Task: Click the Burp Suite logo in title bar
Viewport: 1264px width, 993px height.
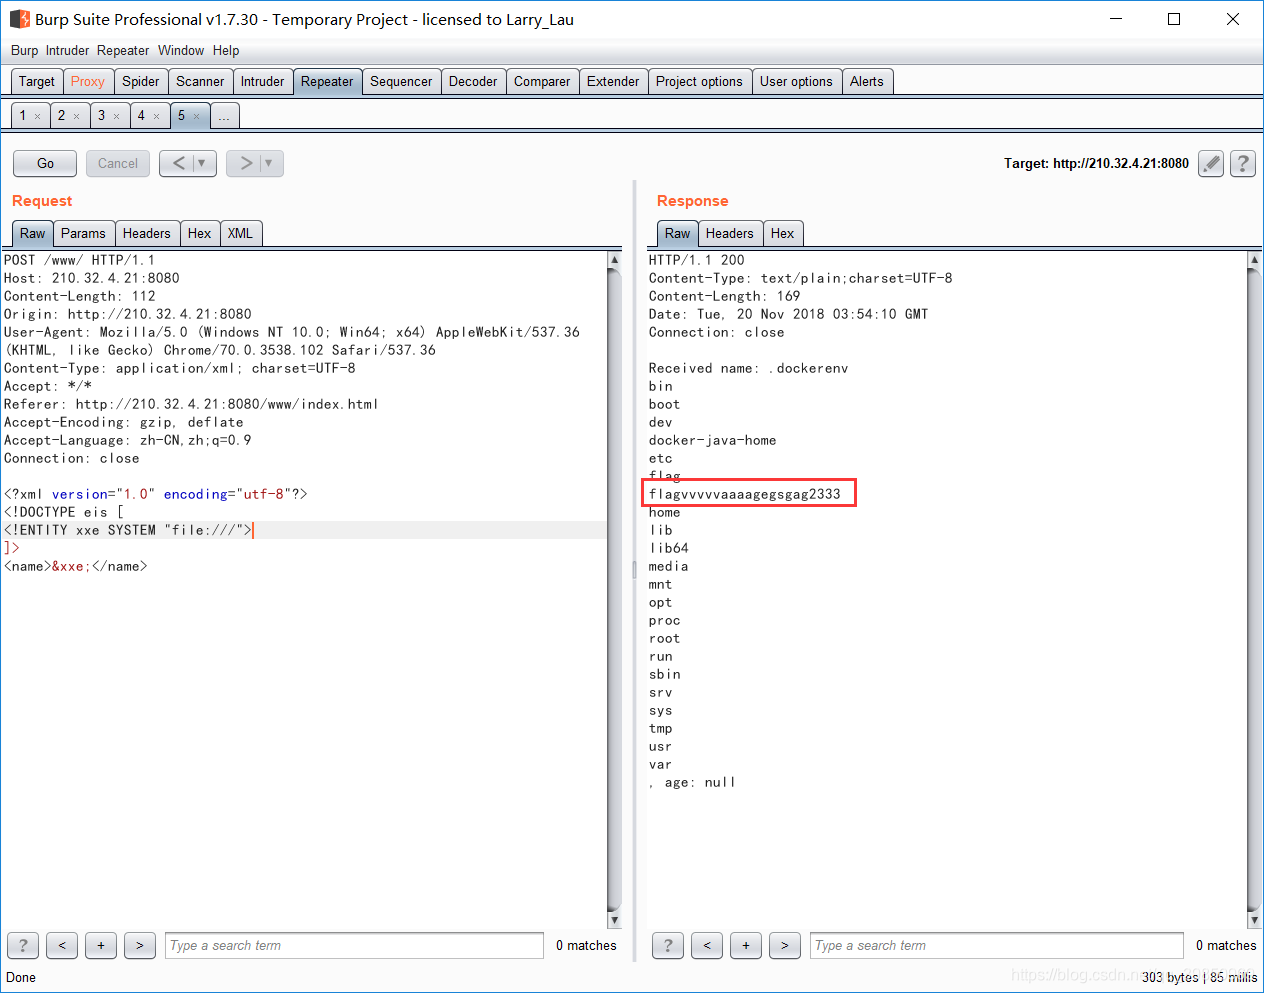Action: coord(19,19)
